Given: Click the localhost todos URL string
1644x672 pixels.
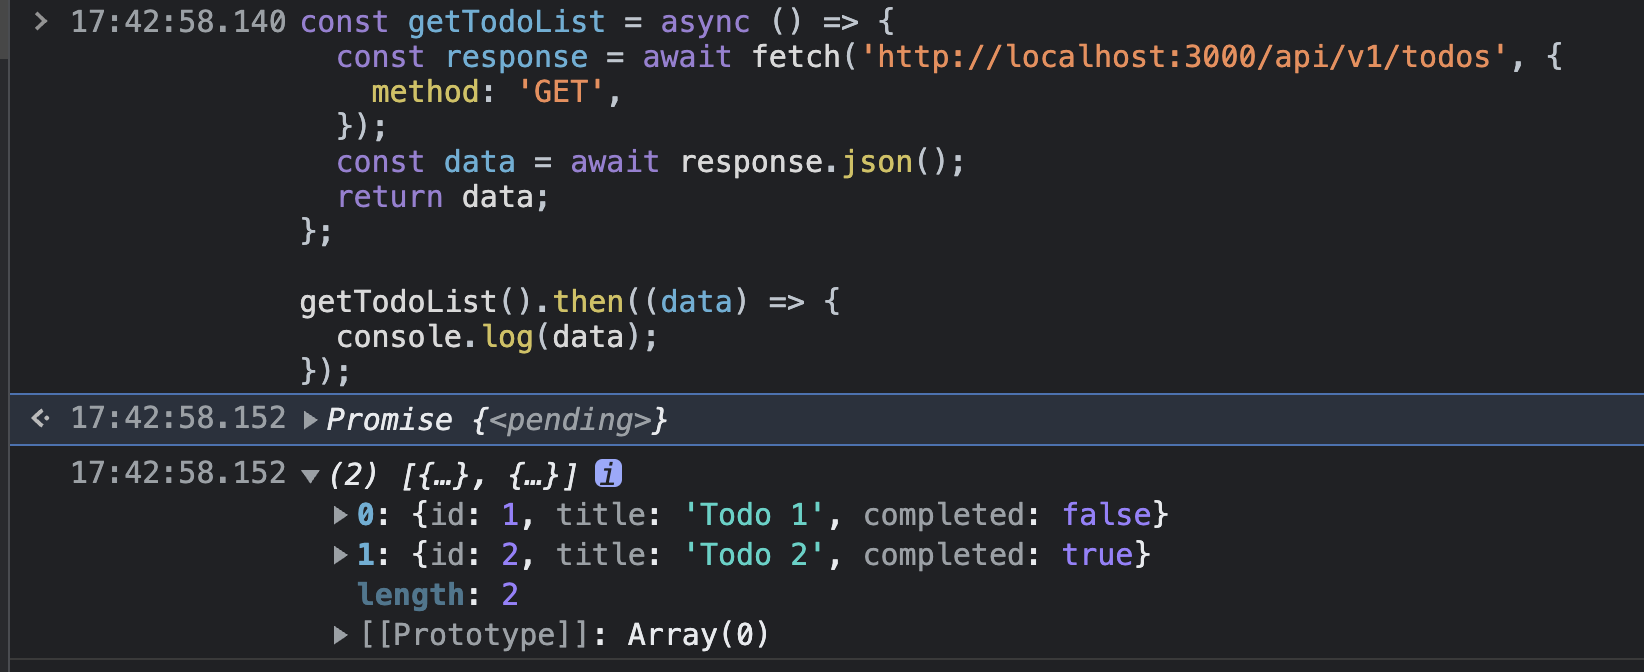Looking at the screenshot, I should 1183,57.
